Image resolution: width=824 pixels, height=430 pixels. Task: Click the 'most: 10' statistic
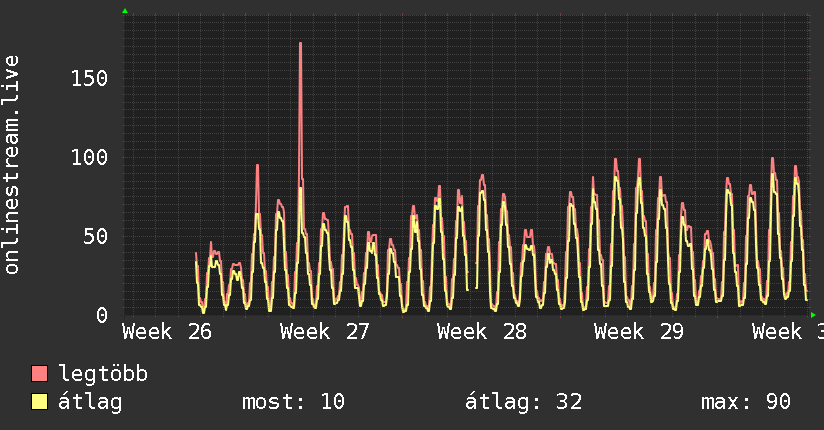coord(293,402)
